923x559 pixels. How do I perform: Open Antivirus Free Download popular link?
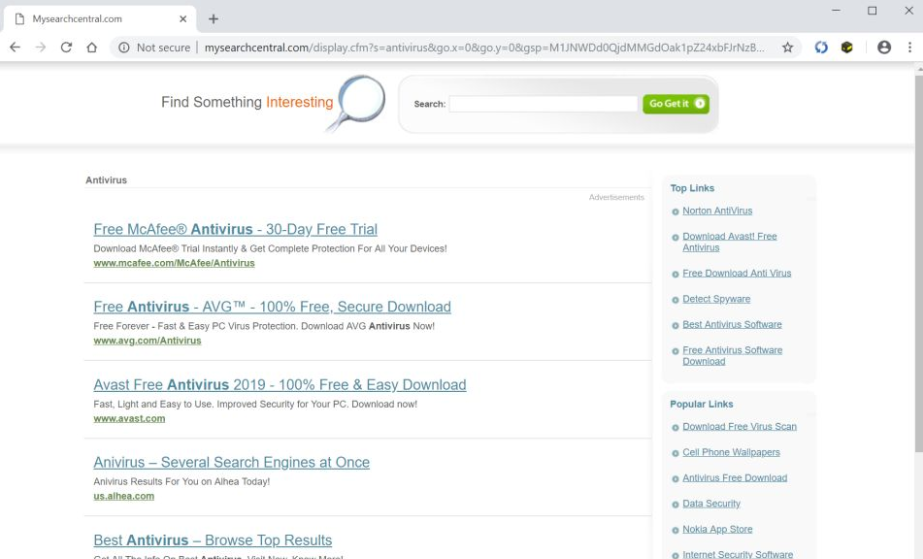pyautogui.click(x=735, y=478)
